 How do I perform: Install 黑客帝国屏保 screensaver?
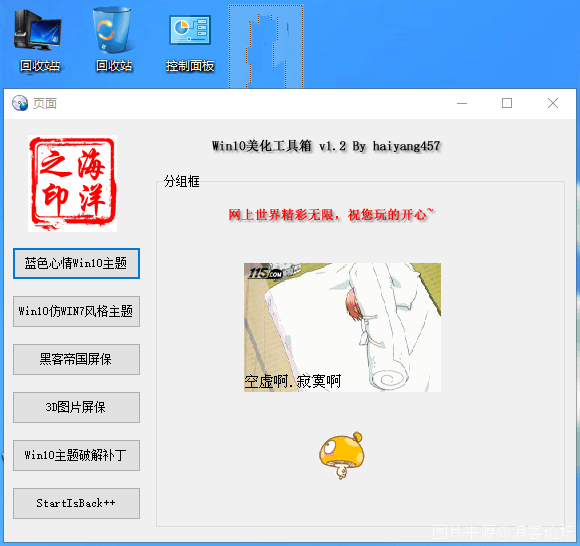point(76,359)
